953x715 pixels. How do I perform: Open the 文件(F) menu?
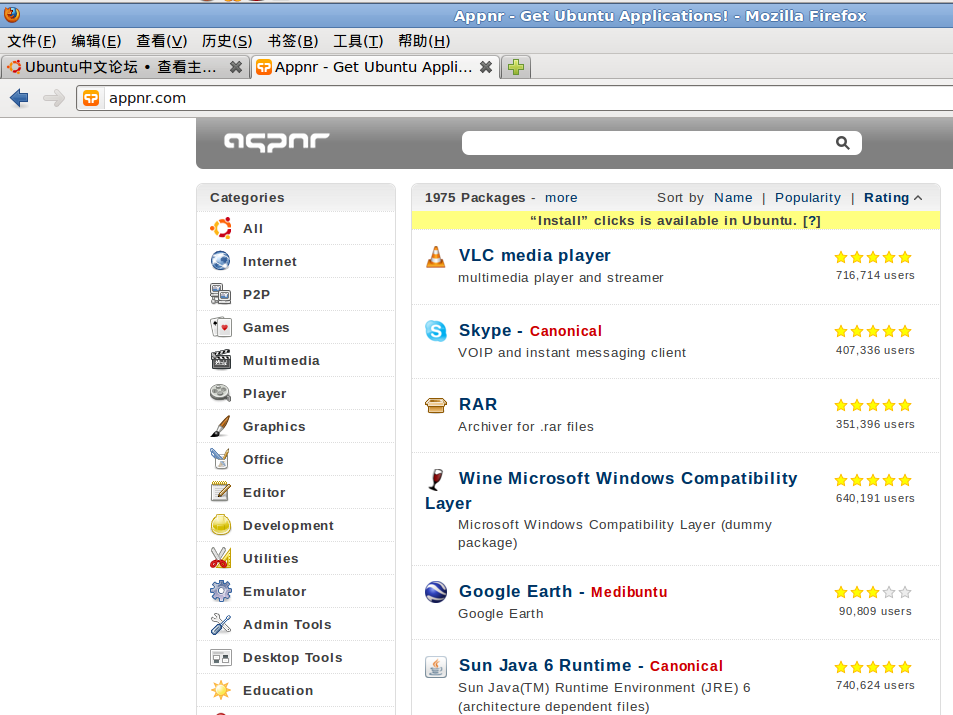[x=32, y=41]
